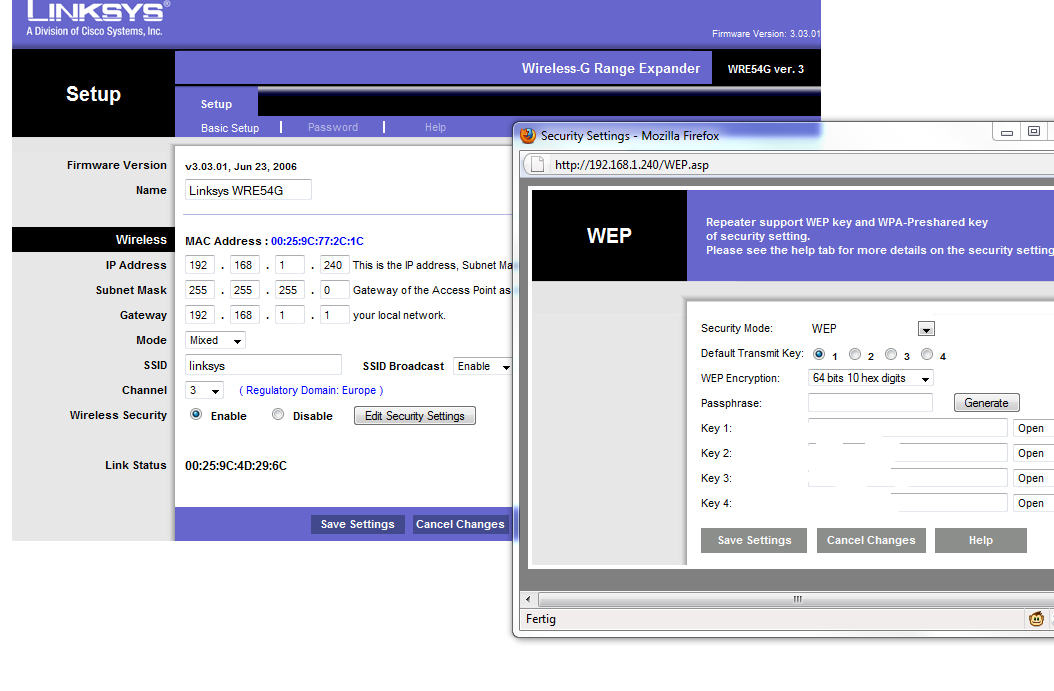Open WEP Encryption 64 bits dropdown
The image size is (1054, 691).
(870, 378)
